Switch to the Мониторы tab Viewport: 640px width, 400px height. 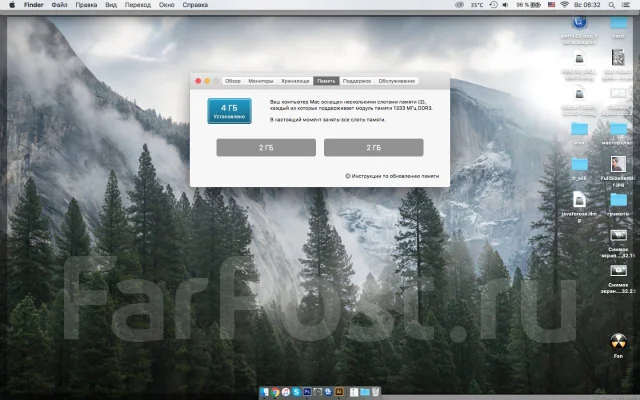(261, 81)
